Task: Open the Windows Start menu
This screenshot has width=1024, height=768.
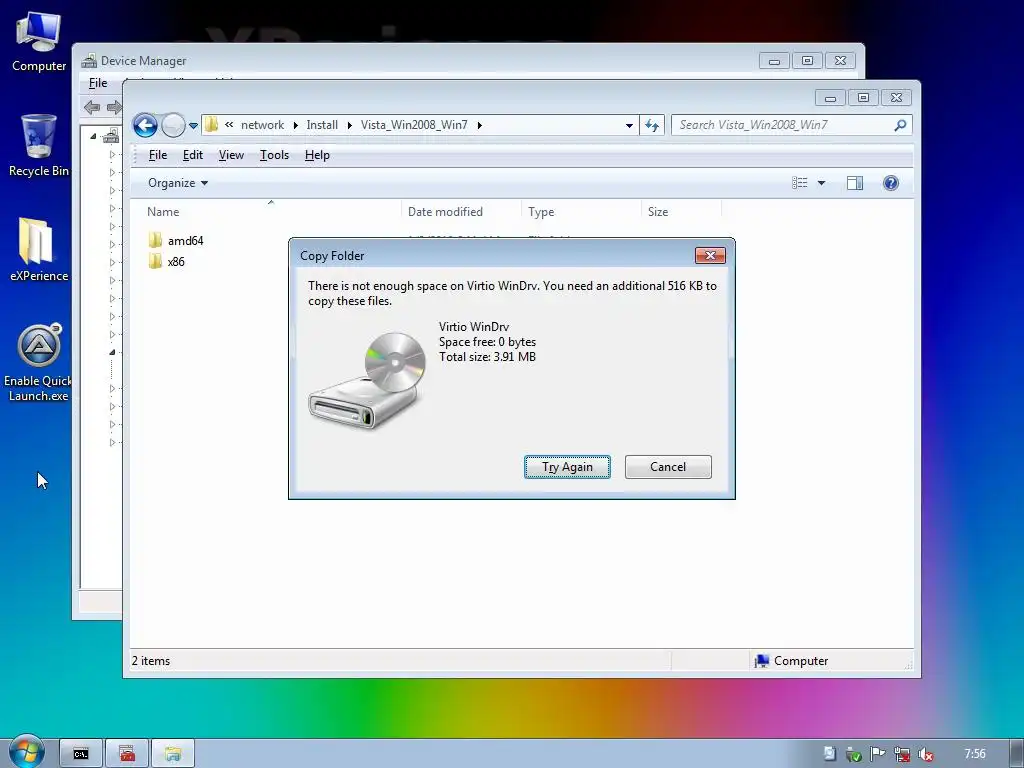Action: pos(27,752)
